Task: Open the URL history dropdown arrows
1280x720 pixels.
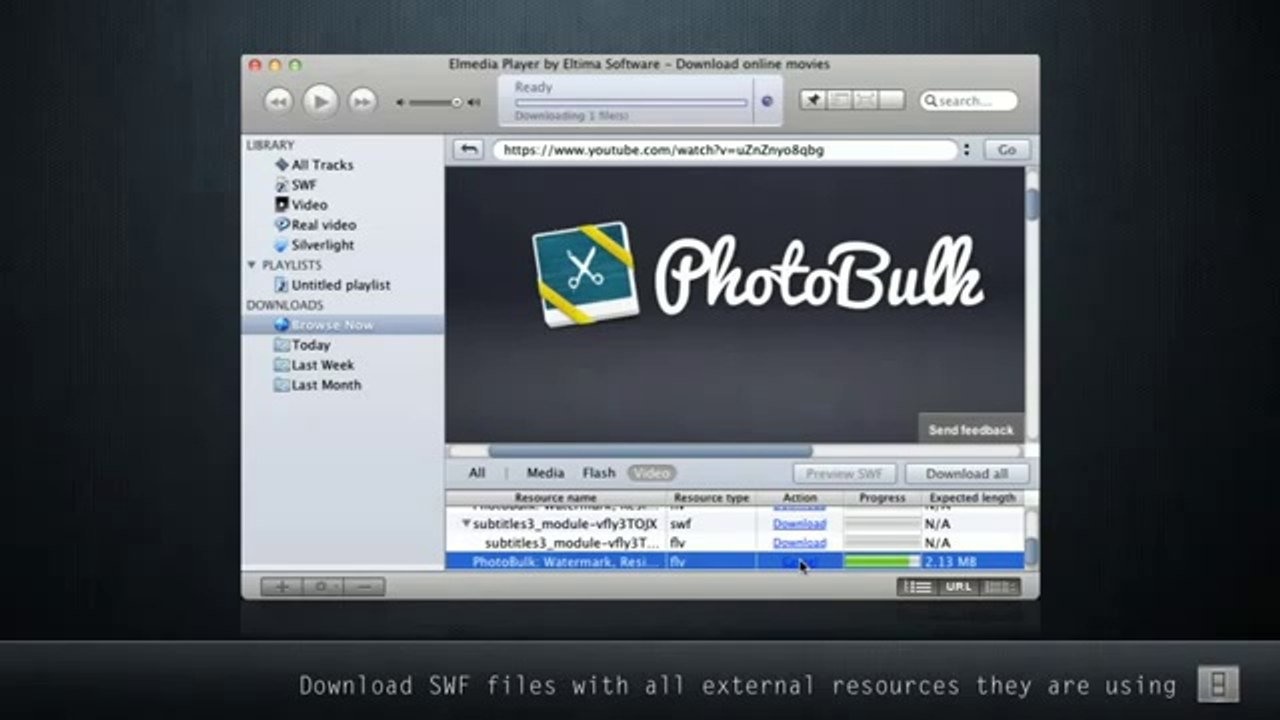Action: [966, 150]
